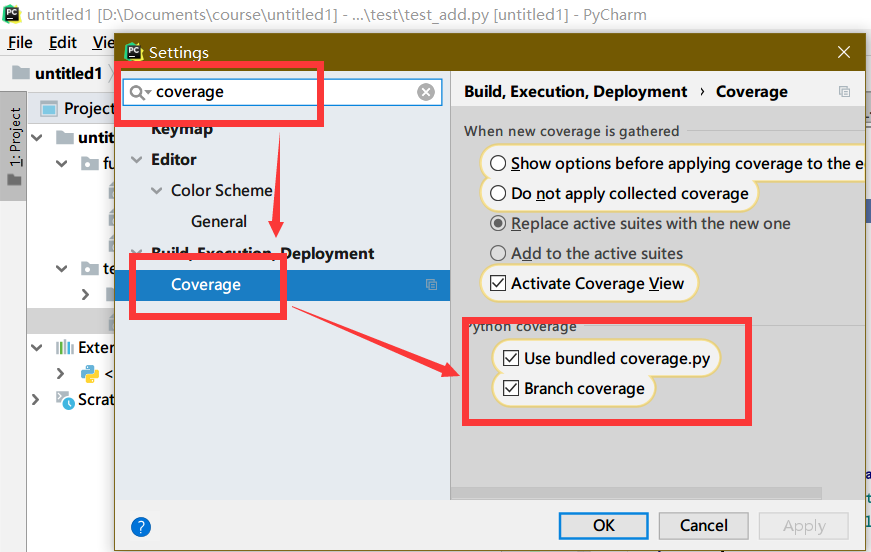
Task: Open the File menu
Action: (x=20, y=43)
